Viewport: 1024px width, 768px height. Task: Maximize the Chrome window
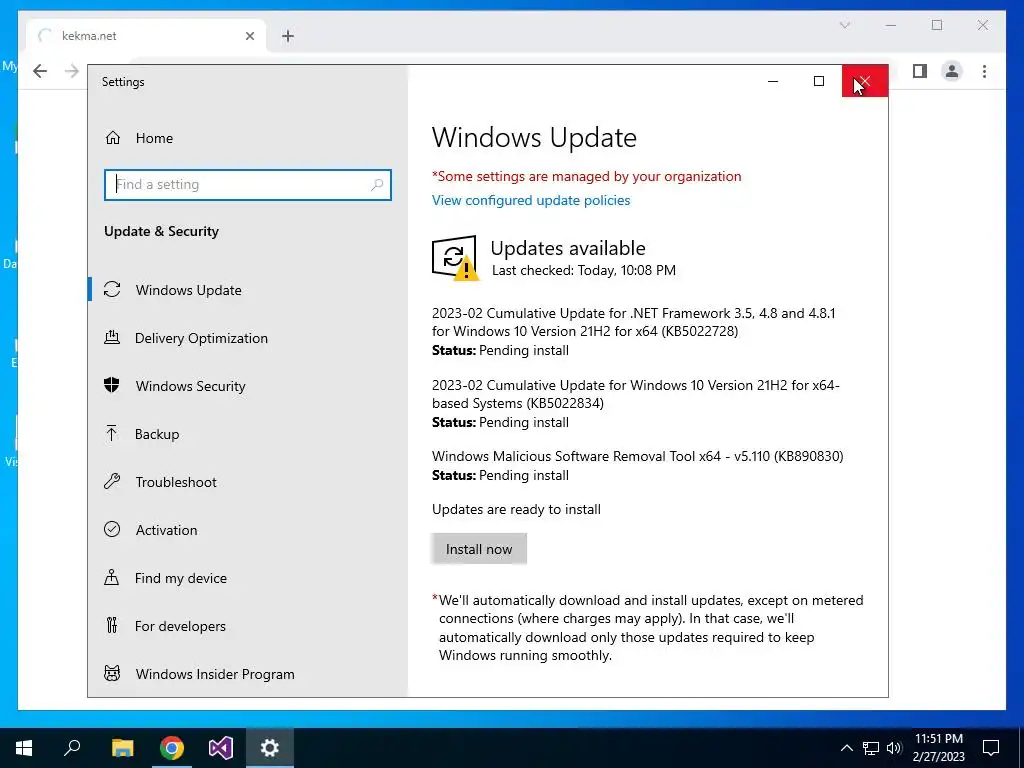pos(937,25)
